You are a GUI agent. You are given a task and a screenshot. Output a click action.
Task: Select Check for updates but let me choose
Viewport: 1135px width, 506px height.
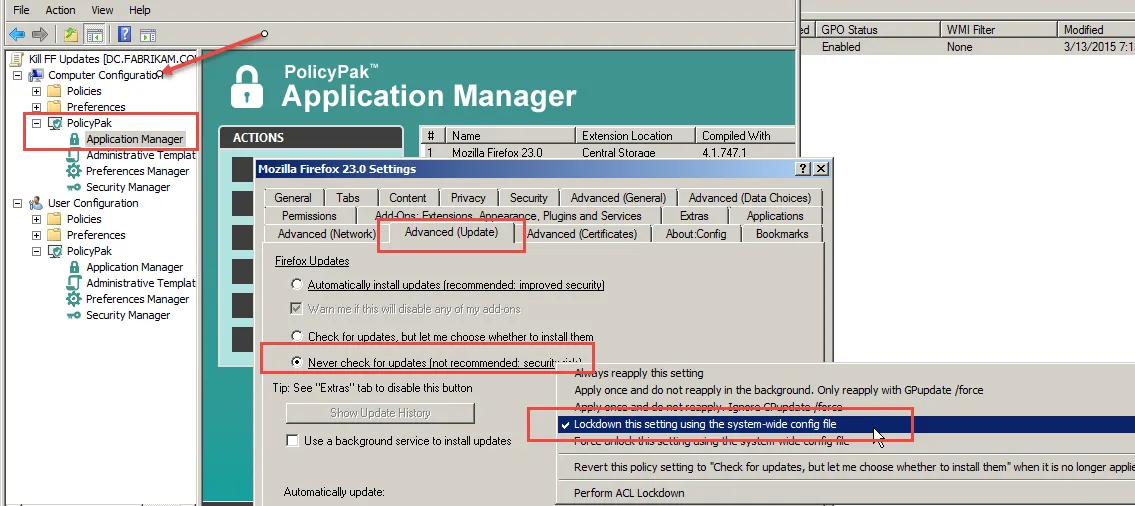click(297, 337)
